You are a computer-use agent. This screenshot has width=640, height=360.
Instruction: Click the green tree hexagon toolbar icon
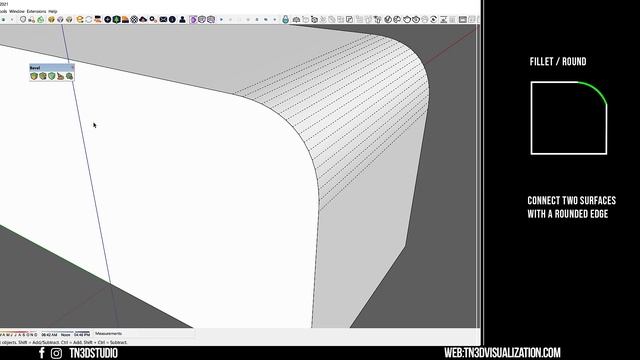(x=116, y=19)
